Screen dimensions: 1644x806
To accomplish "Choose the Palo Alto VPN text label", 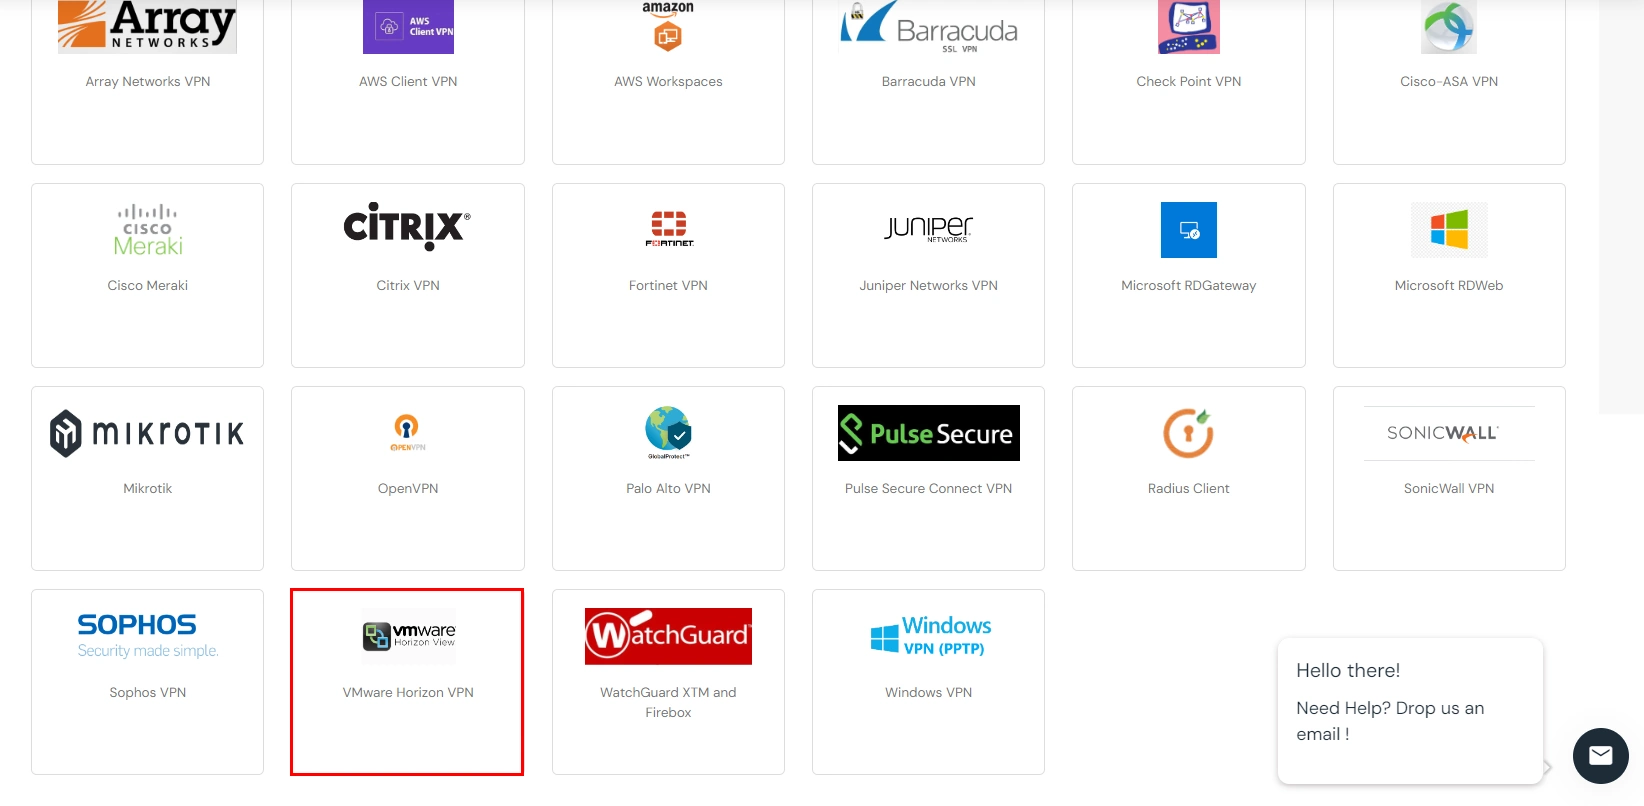I will [668, 489].
